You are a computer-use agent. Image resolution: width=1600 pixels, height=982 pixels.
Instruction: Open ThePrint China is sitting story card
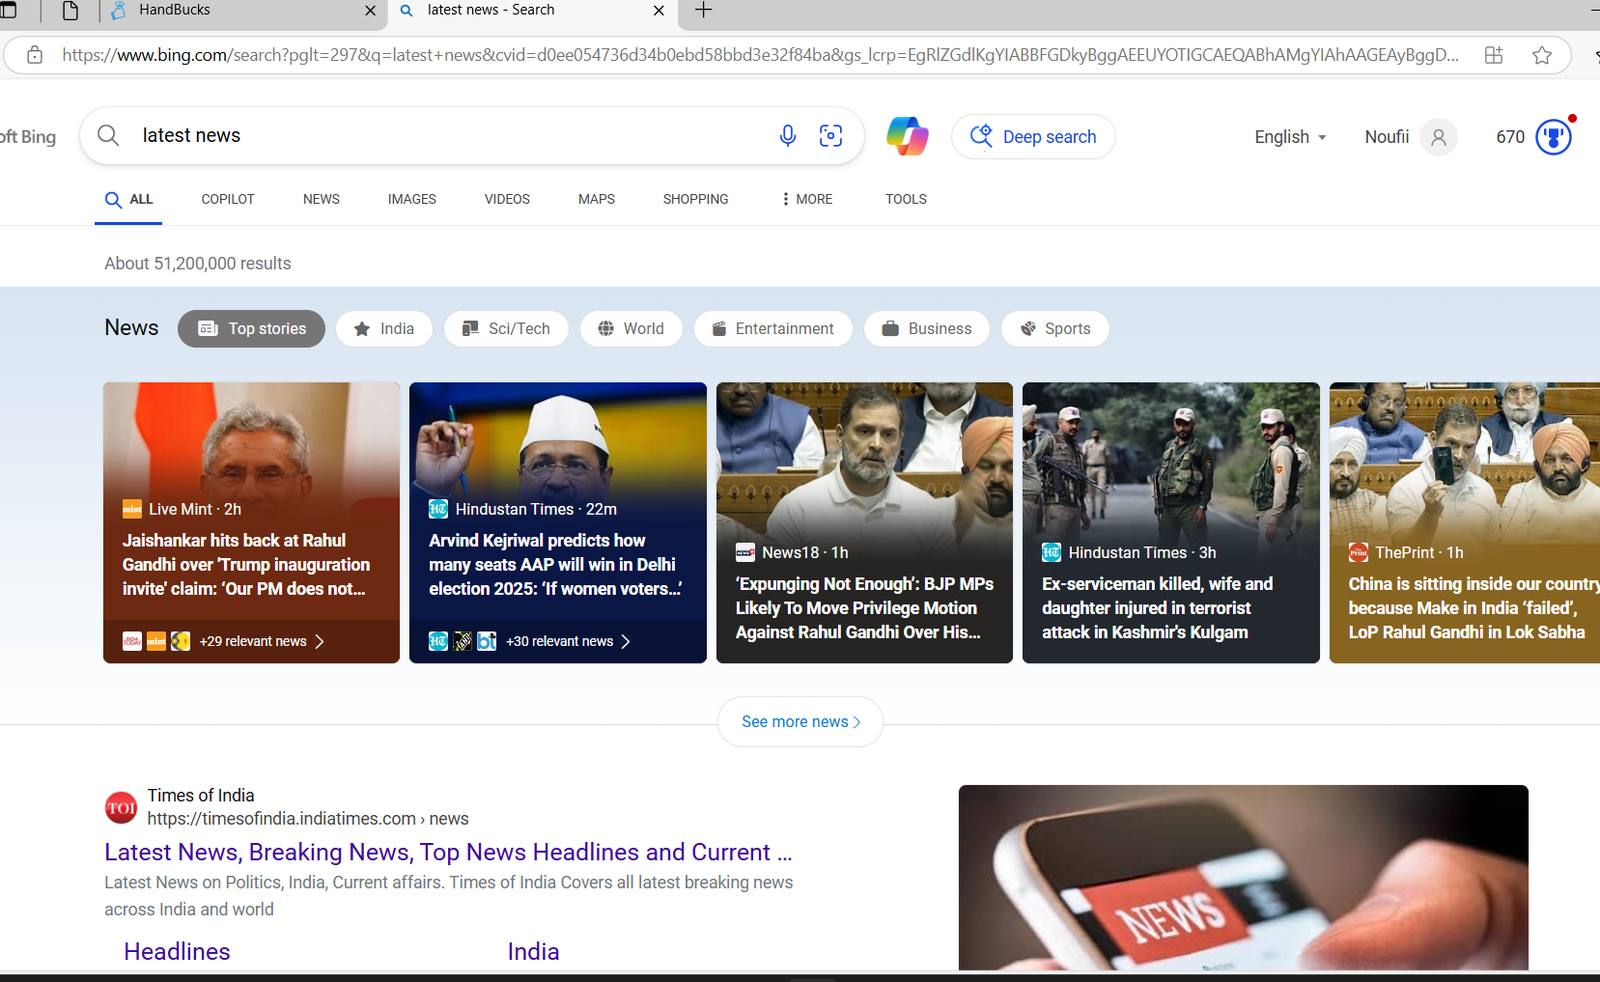pos(1464,522)
